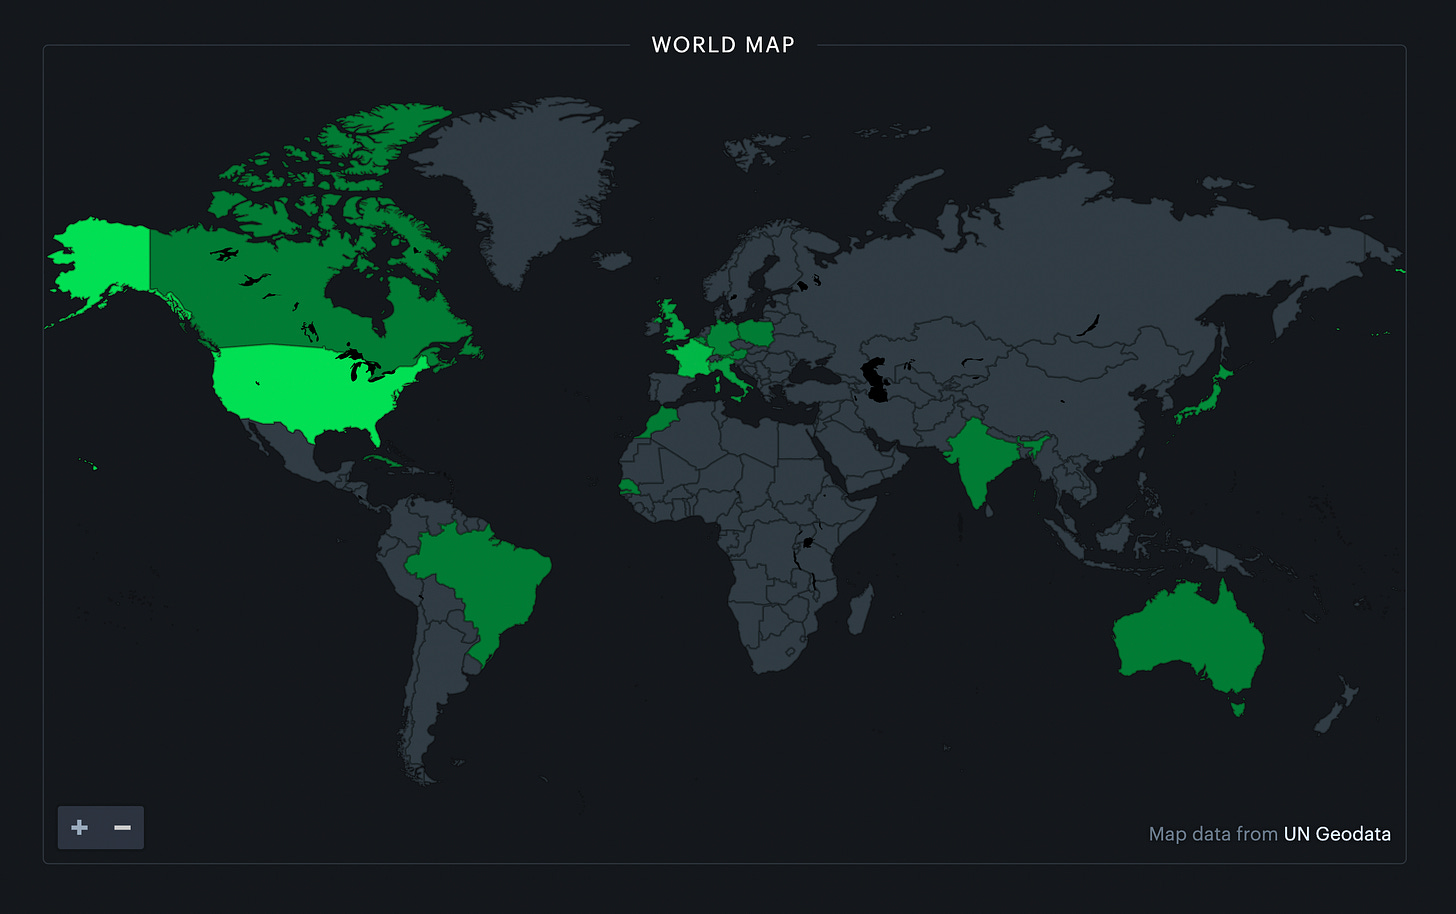The image size is (1456, 914).
Task: Select France on the map
Action: 690,360
